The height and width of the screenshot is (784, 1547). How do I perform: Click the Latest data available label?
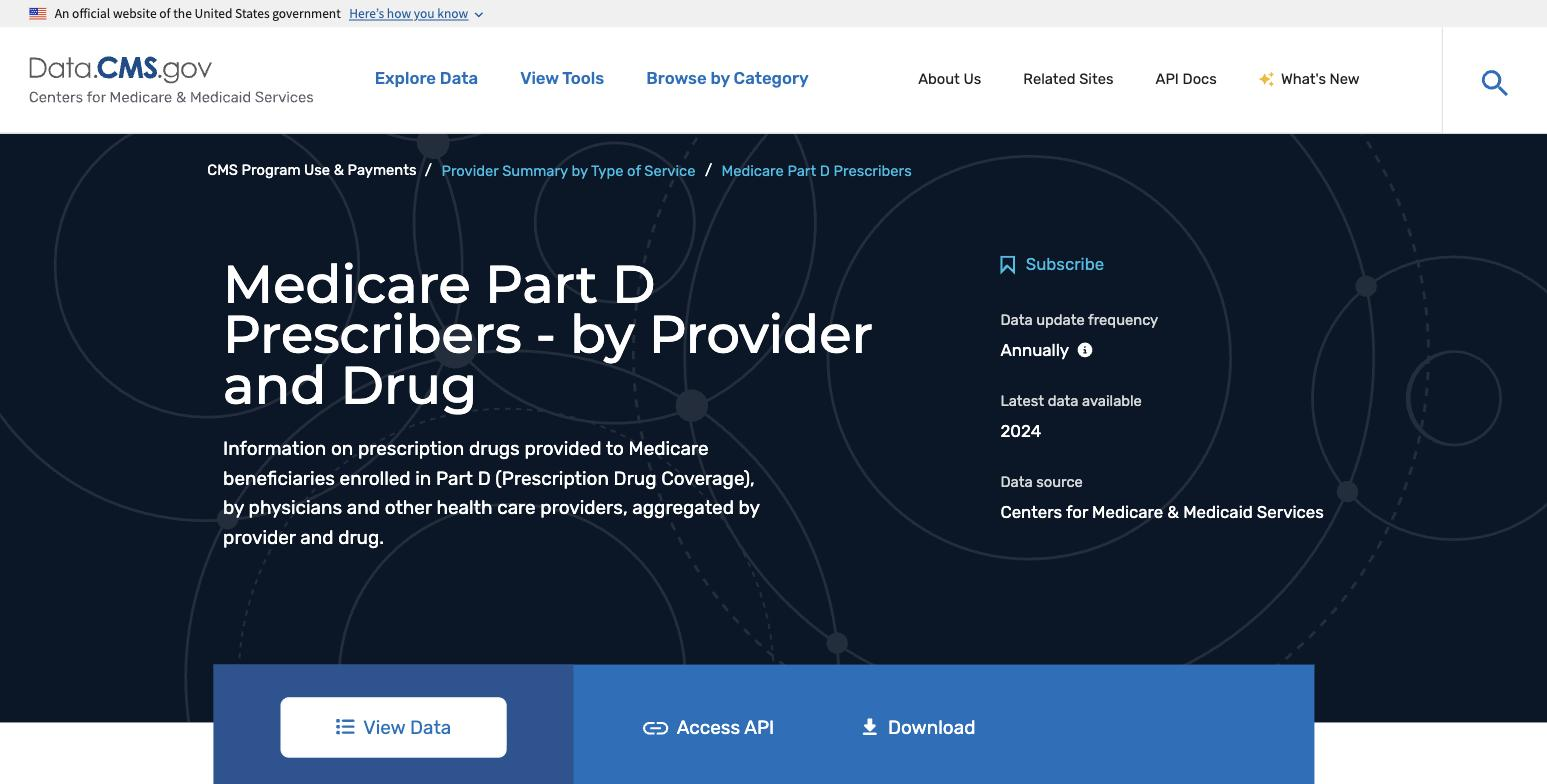point(1070,401)
